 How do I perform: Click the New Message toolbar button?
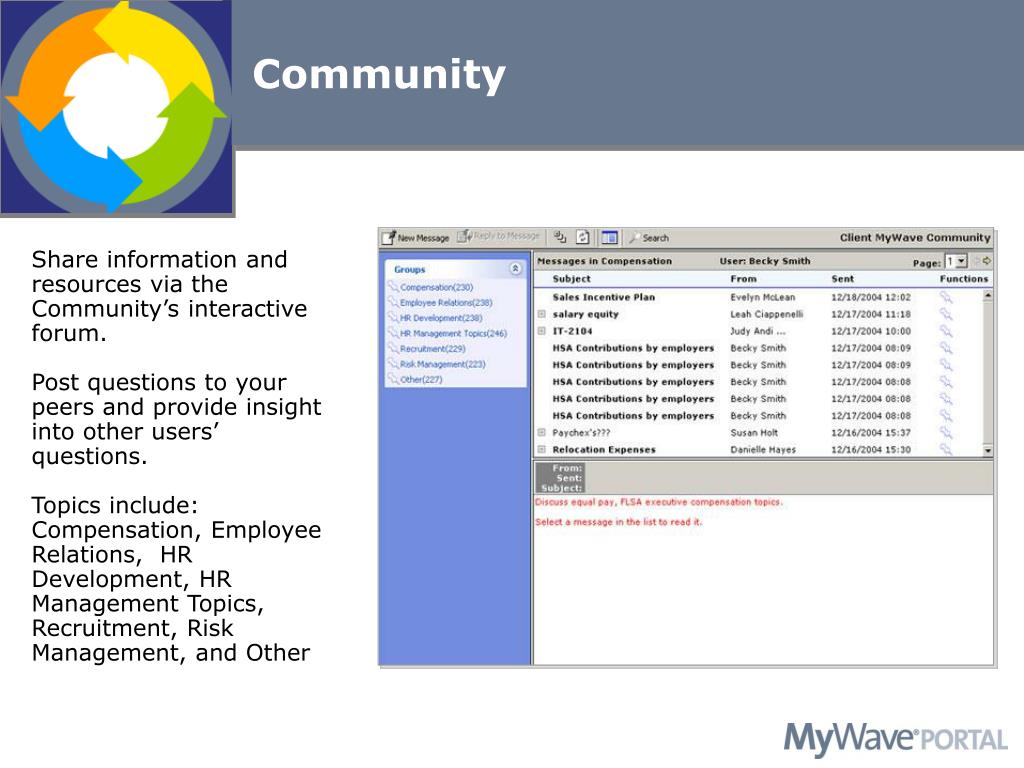pyautogui.click(x=416, y=238)
